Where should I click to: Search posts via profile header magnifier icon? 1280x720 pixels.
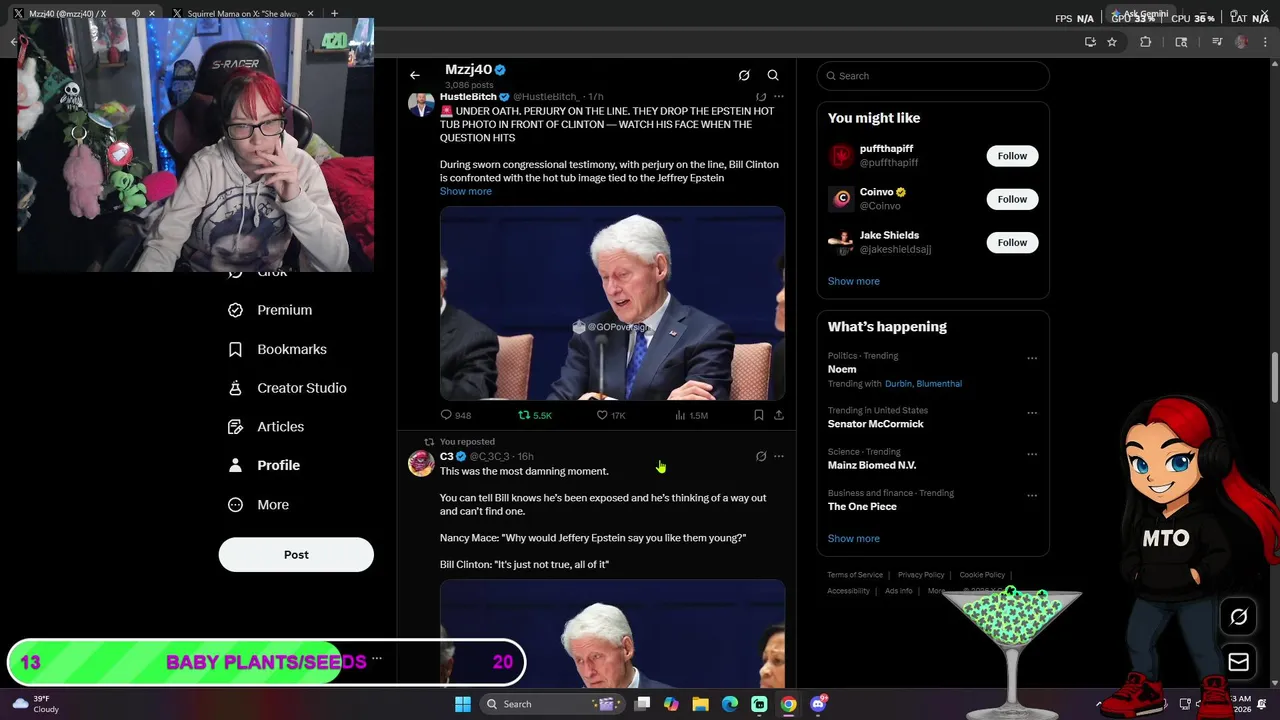click(x=773, y=75)
